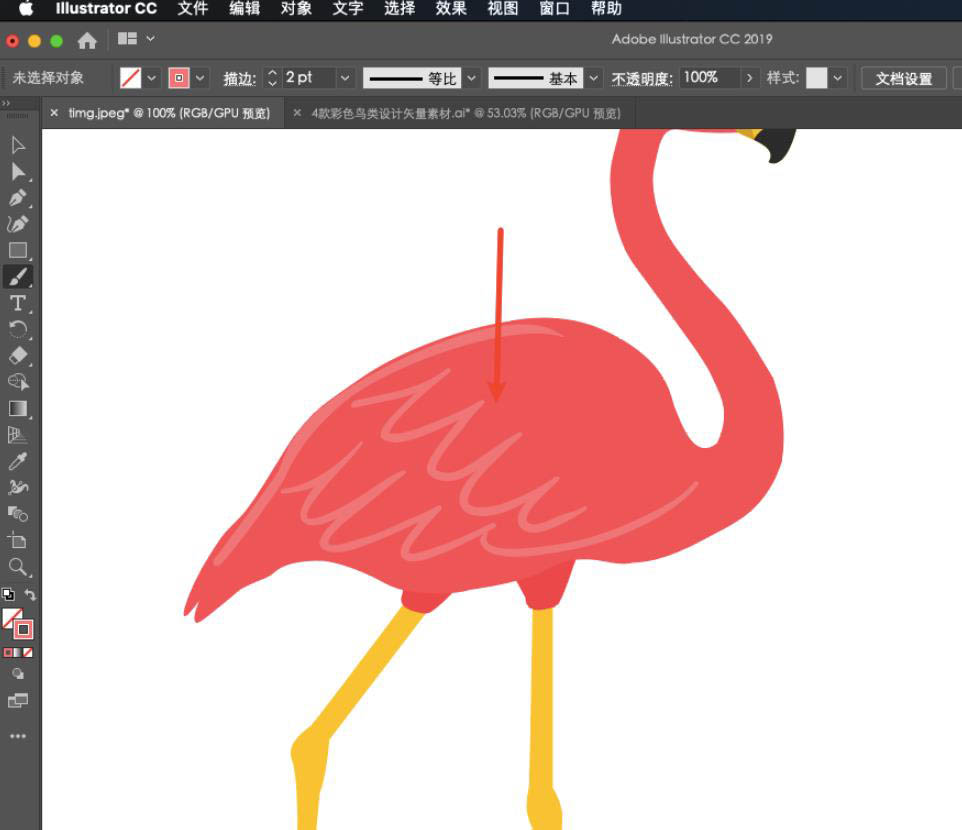Close the 4款彩色鸟类 document tab

[295, 113]
